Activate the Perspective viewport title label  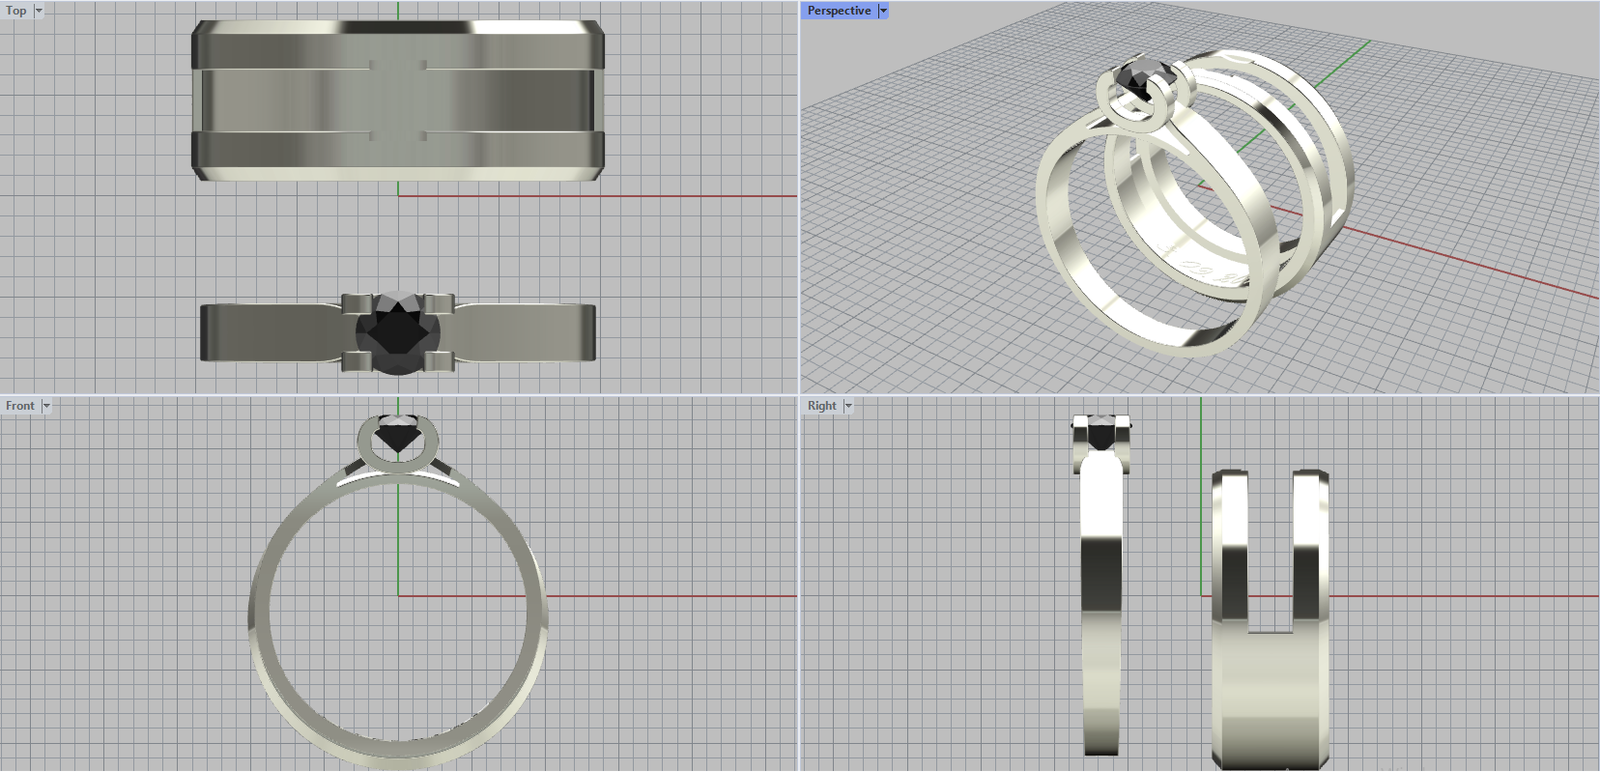(838, 11)
